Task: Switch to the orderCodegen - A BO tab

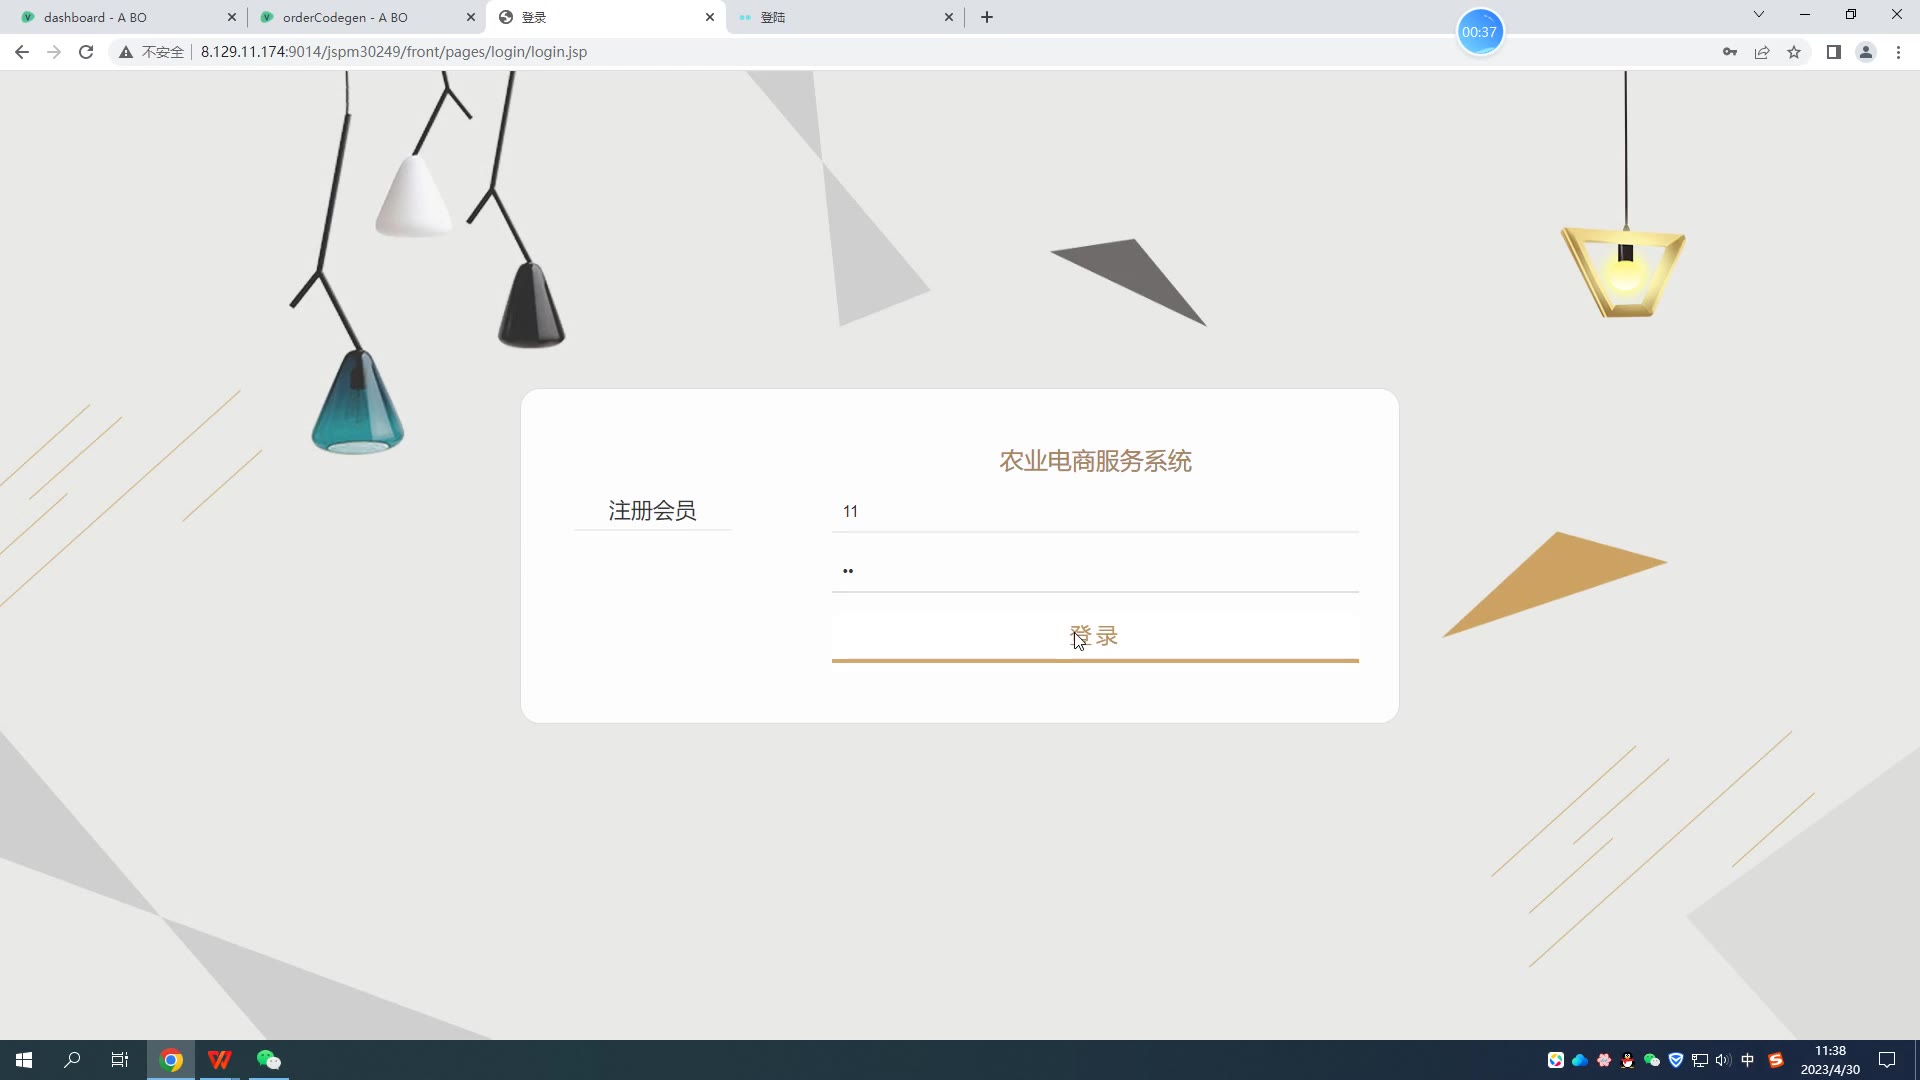Action: click(x=364, y=17)
